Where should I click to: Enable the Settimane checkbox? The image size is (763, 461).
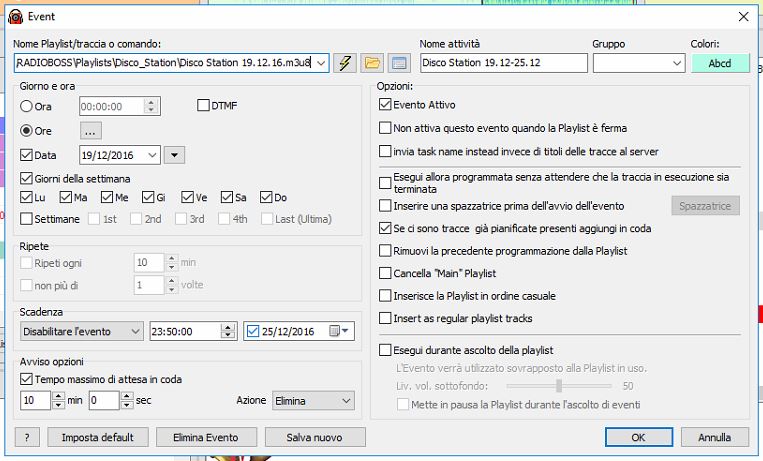(26, 219)
